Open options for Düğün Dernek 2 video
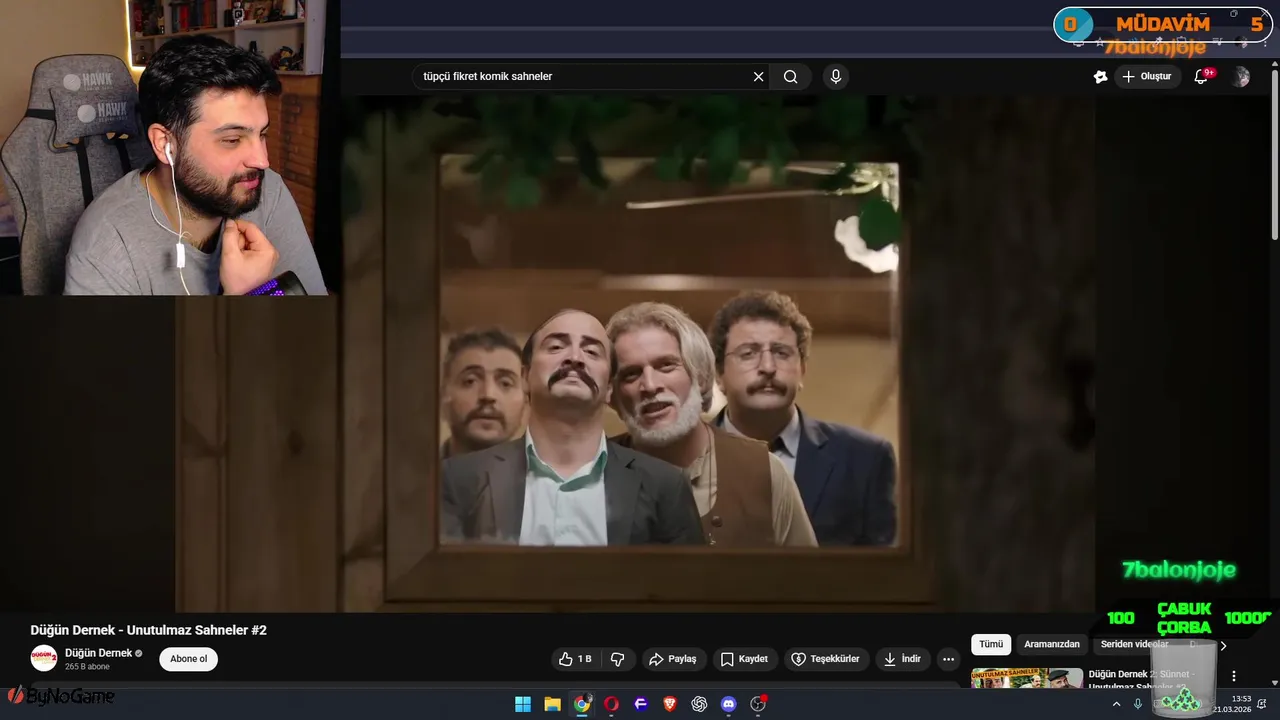 pos(1234,677)
